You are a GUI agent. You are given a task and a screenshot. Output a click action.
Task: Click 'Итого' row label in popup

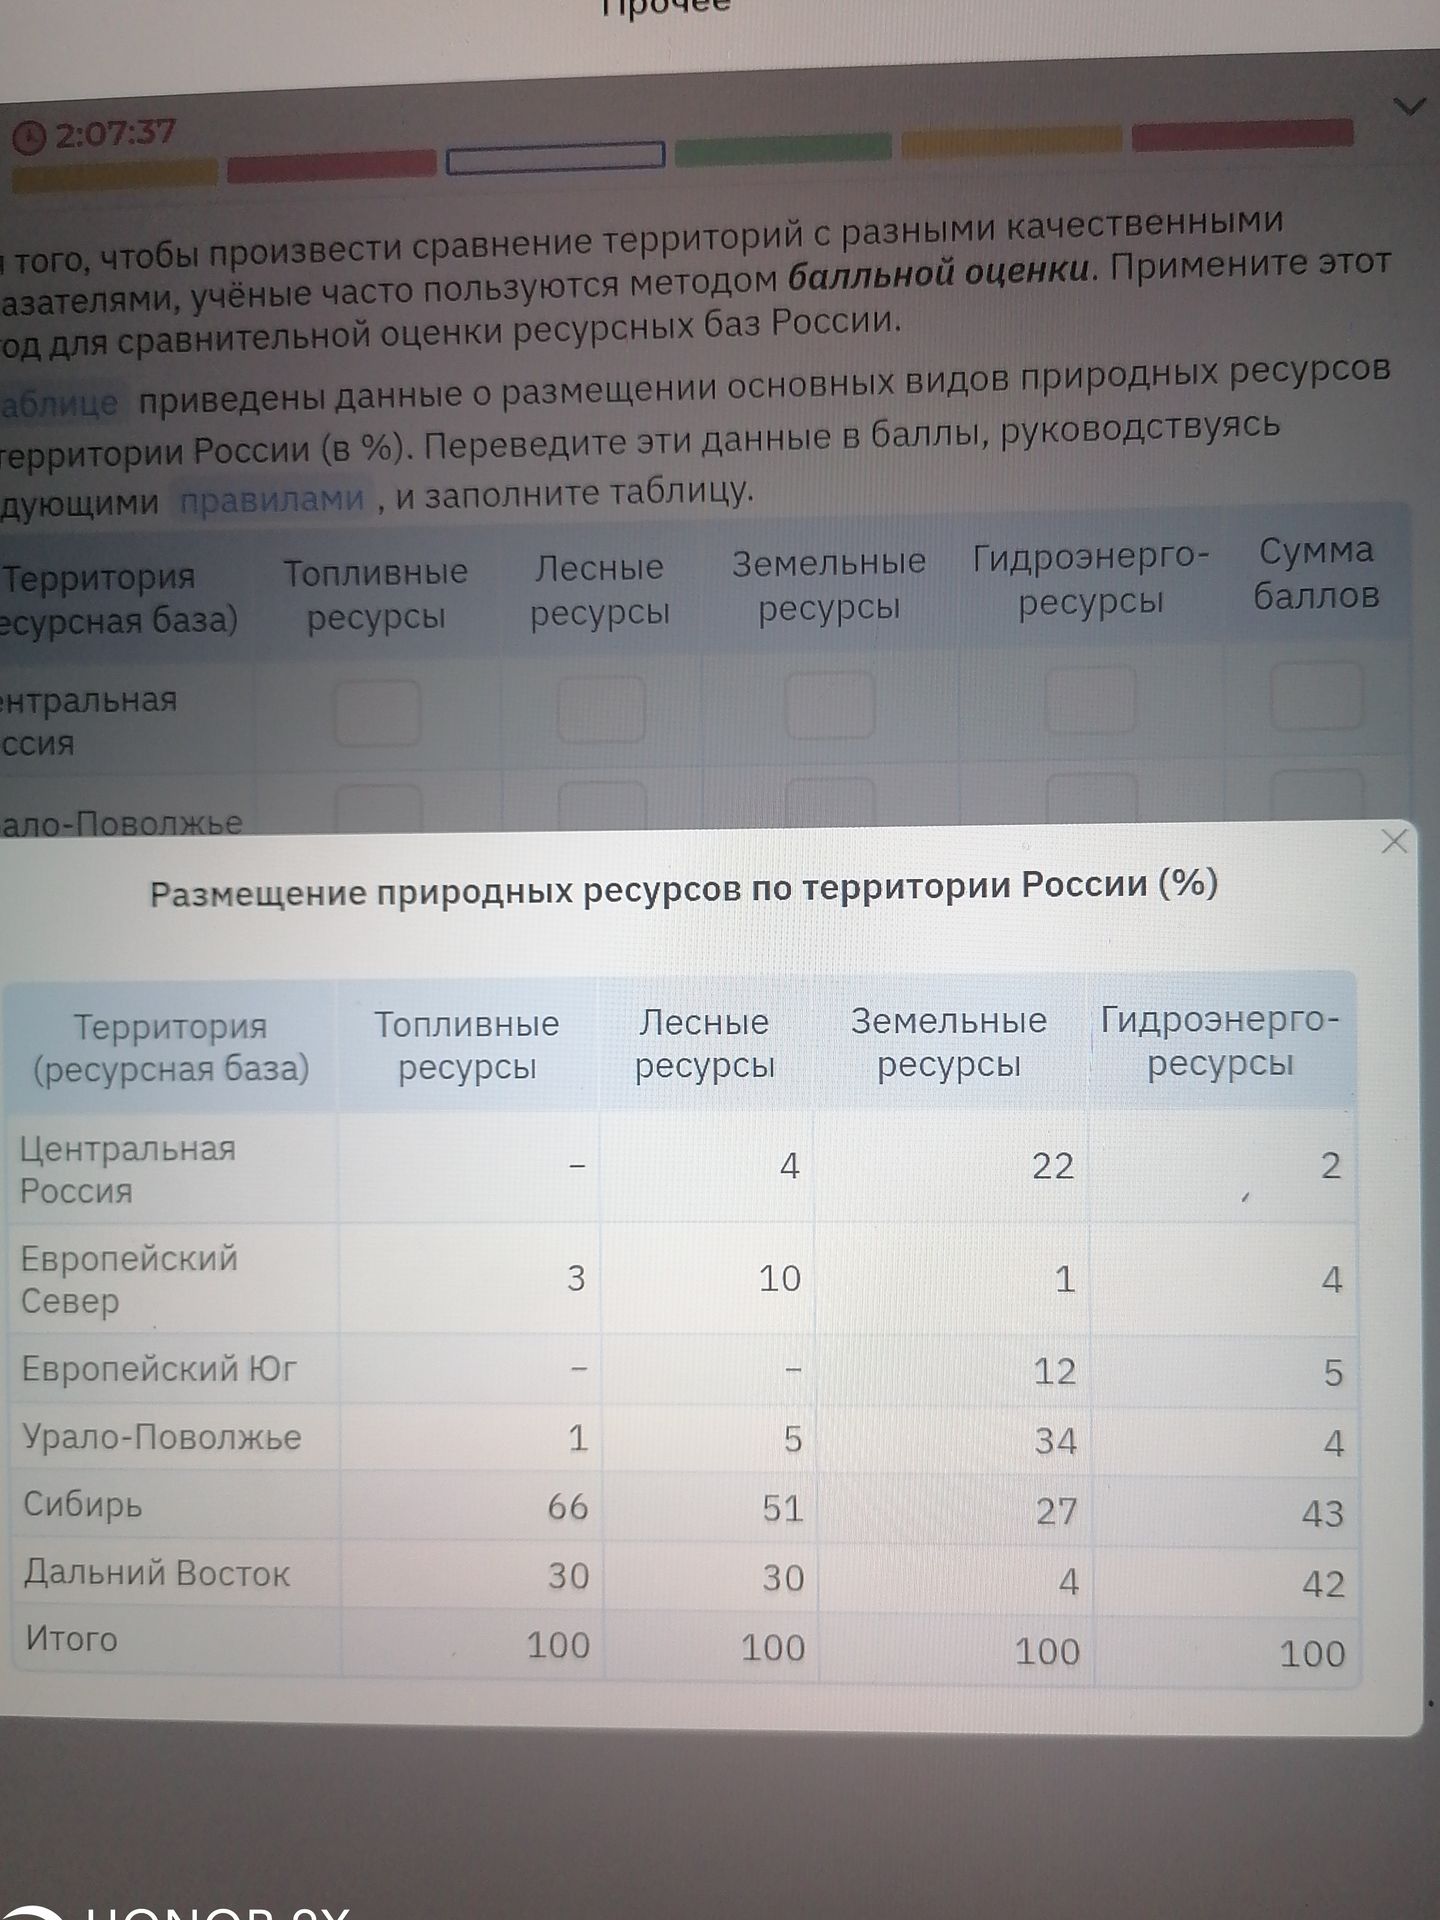71,1639
